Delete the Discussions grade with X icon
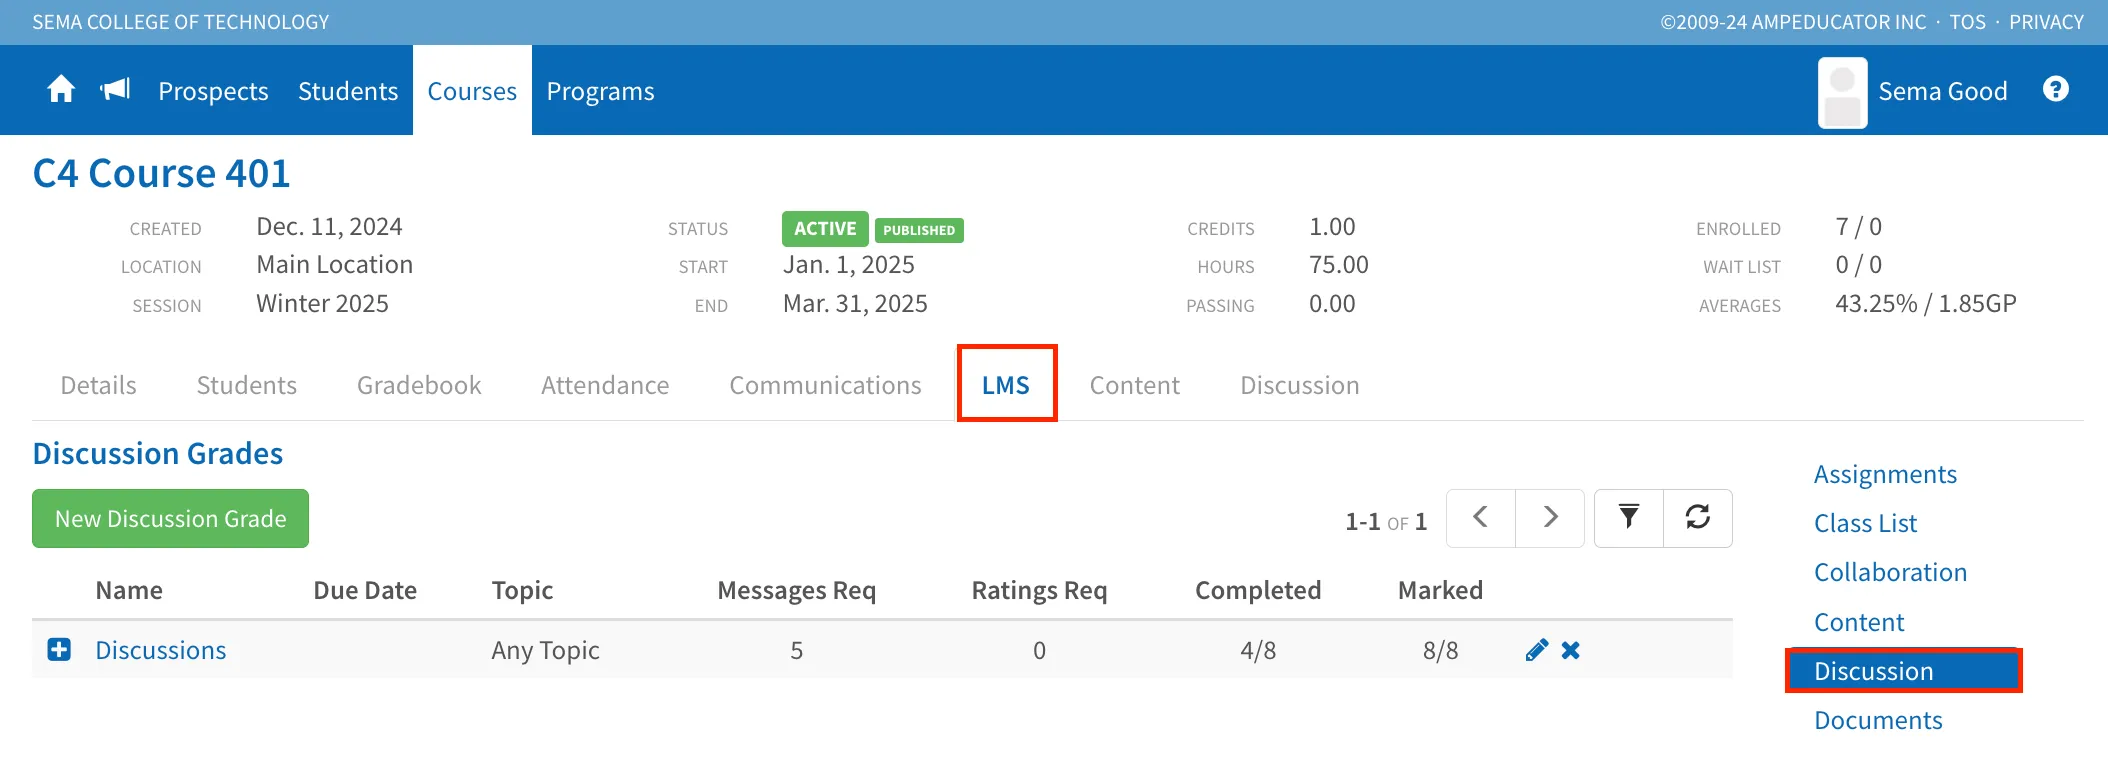Screen dimensions: 2108x758 tap(1571, 650)
